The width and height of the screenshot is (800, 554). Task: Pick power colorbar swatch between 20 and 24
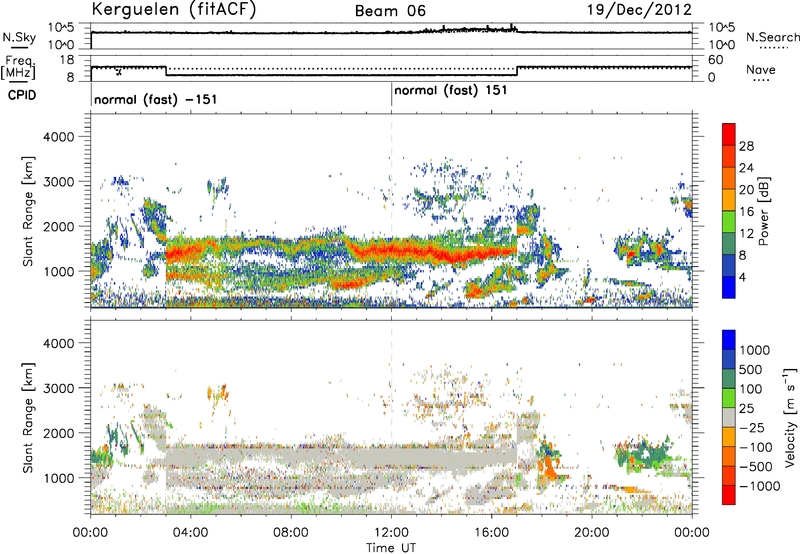729,178
